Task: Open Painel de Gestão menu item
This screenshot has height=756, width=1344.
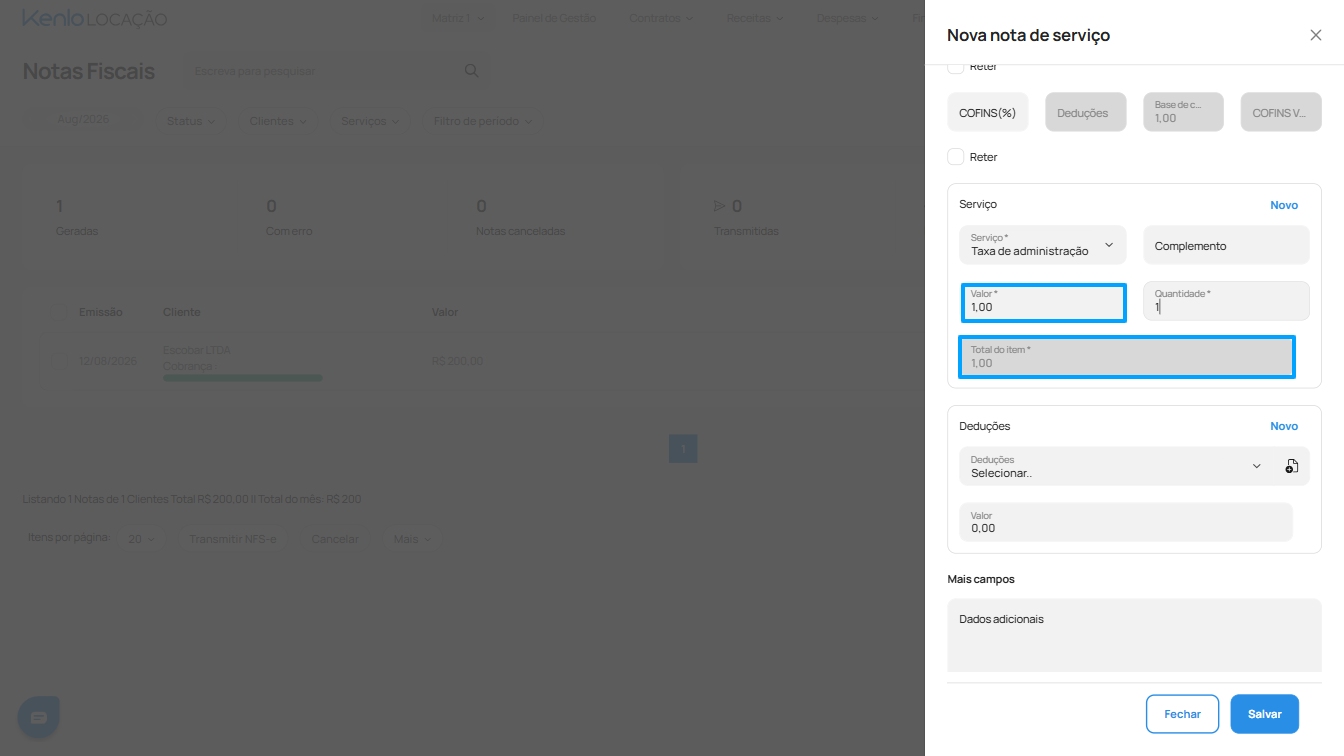Action: [554, 18]
